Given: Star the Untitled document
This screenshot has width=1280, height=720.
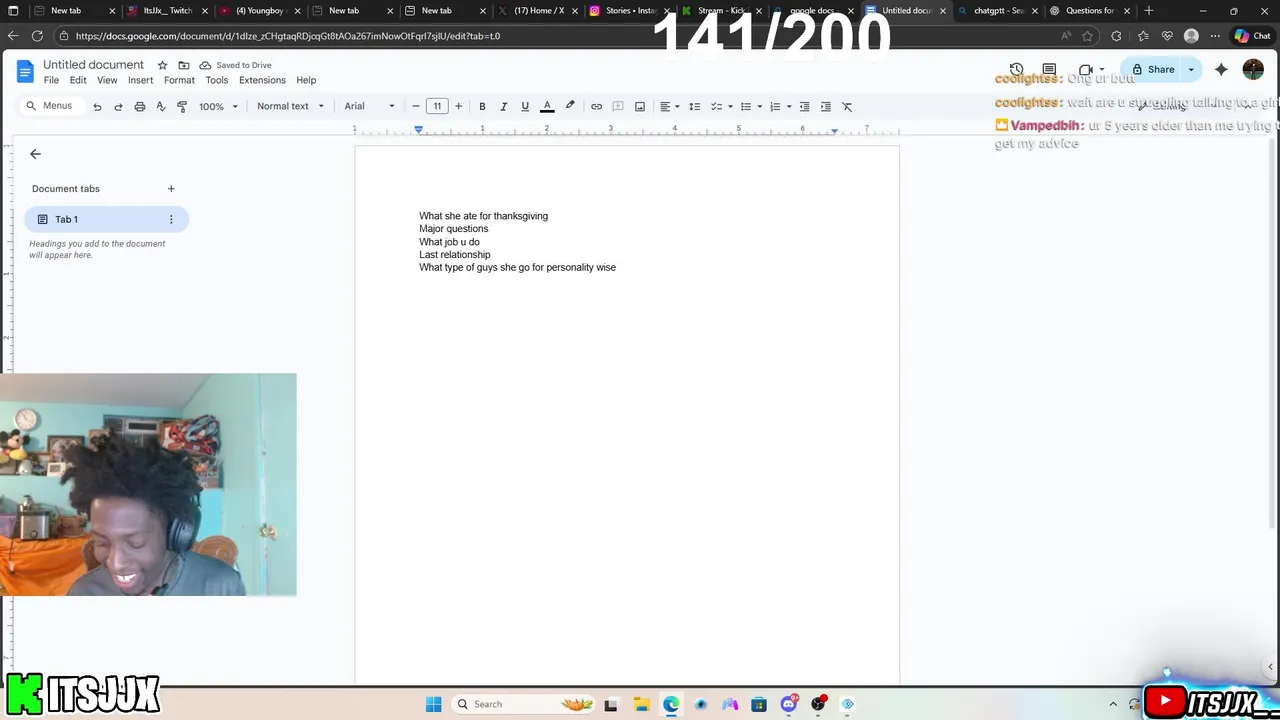Looking at the screenshot, I should (163, 65).
